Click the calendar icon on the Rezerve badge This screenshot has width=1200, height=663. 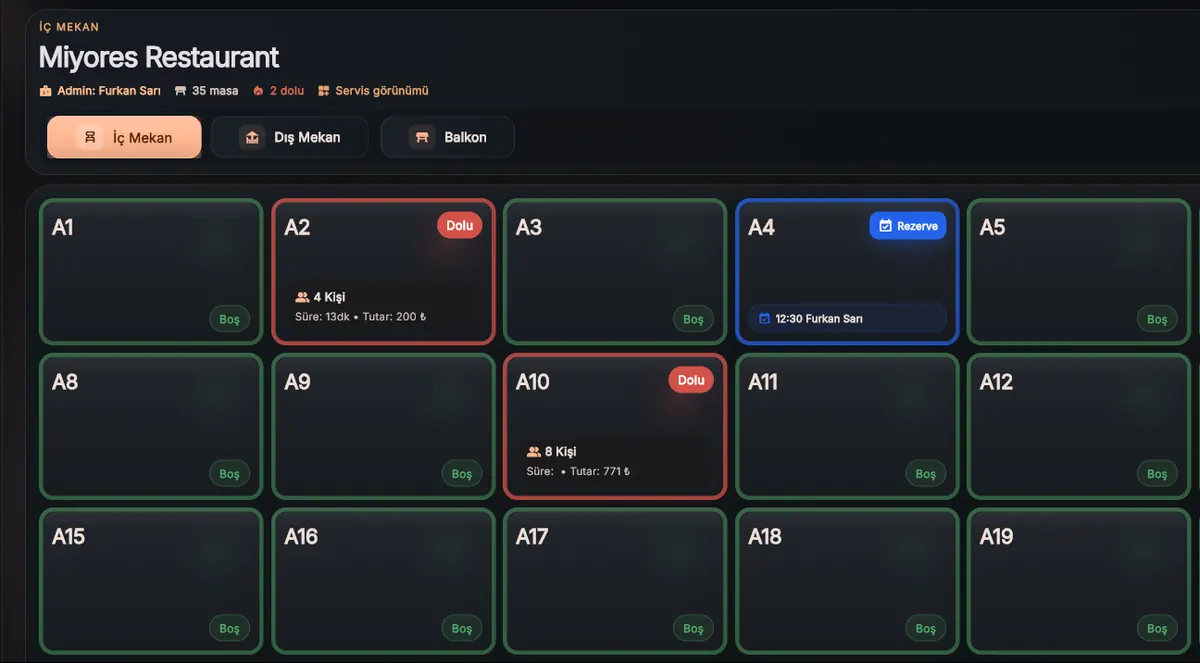click(885, 226)
